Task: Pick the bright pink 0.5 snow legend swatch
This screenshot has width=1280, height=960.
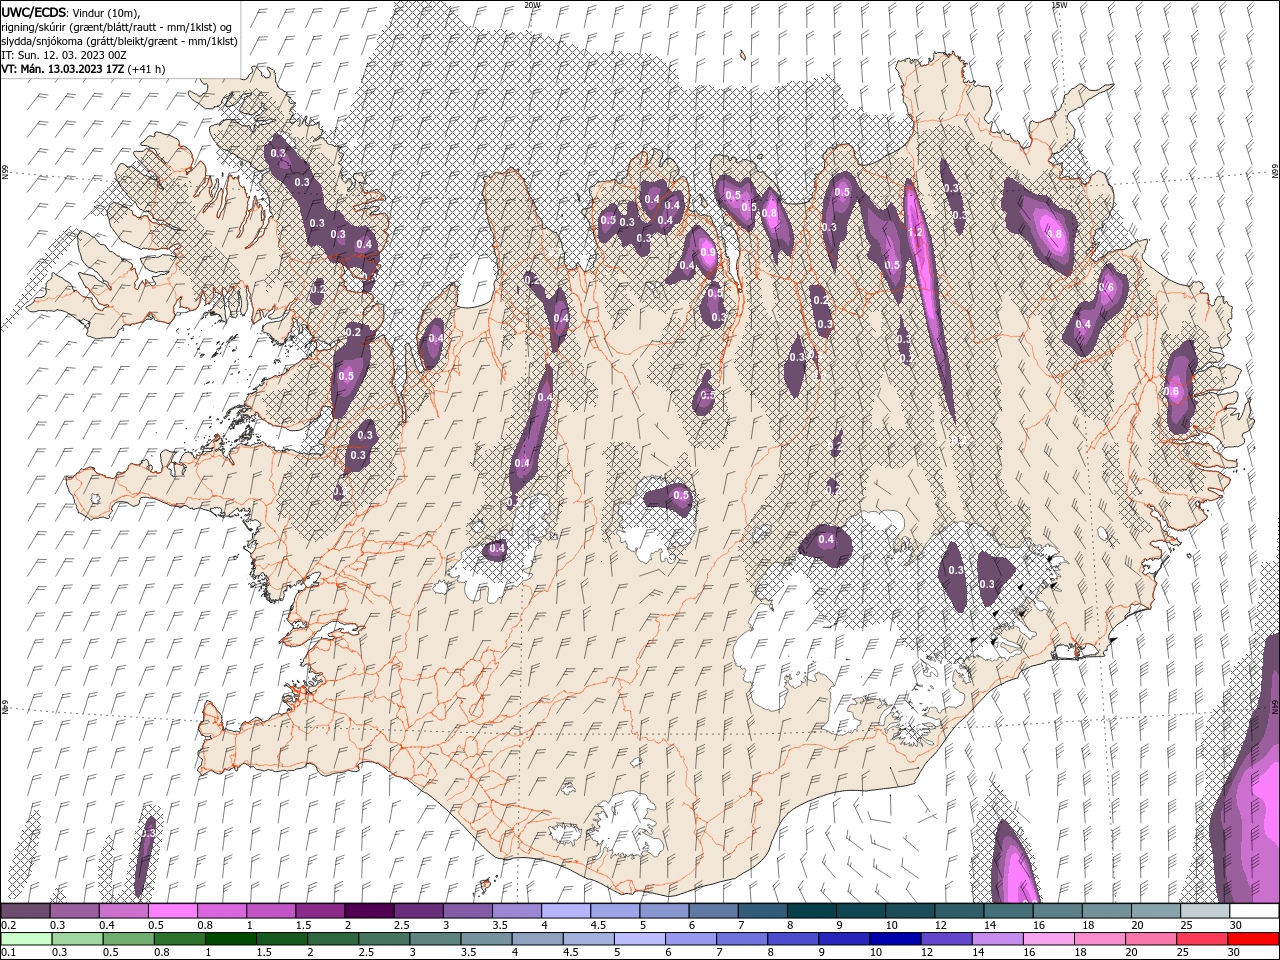Action: click(172, 911)
